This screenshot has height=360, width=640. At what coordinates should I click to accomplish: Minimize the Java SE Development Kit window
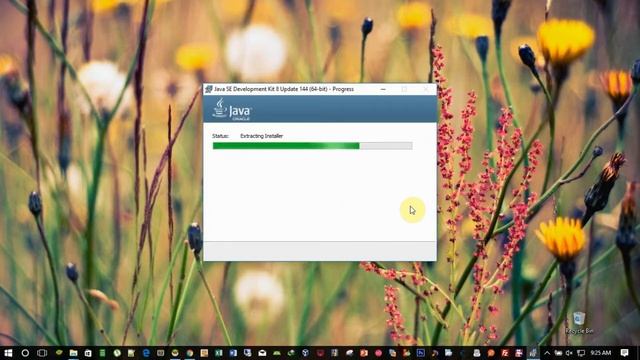pyautogui.click(x=383, y=89)
